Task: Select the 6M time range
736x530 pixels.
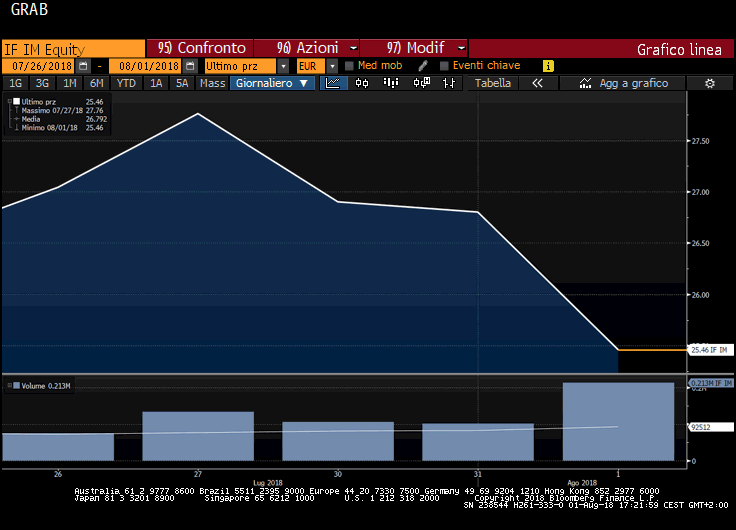Action: pos(97,83)
